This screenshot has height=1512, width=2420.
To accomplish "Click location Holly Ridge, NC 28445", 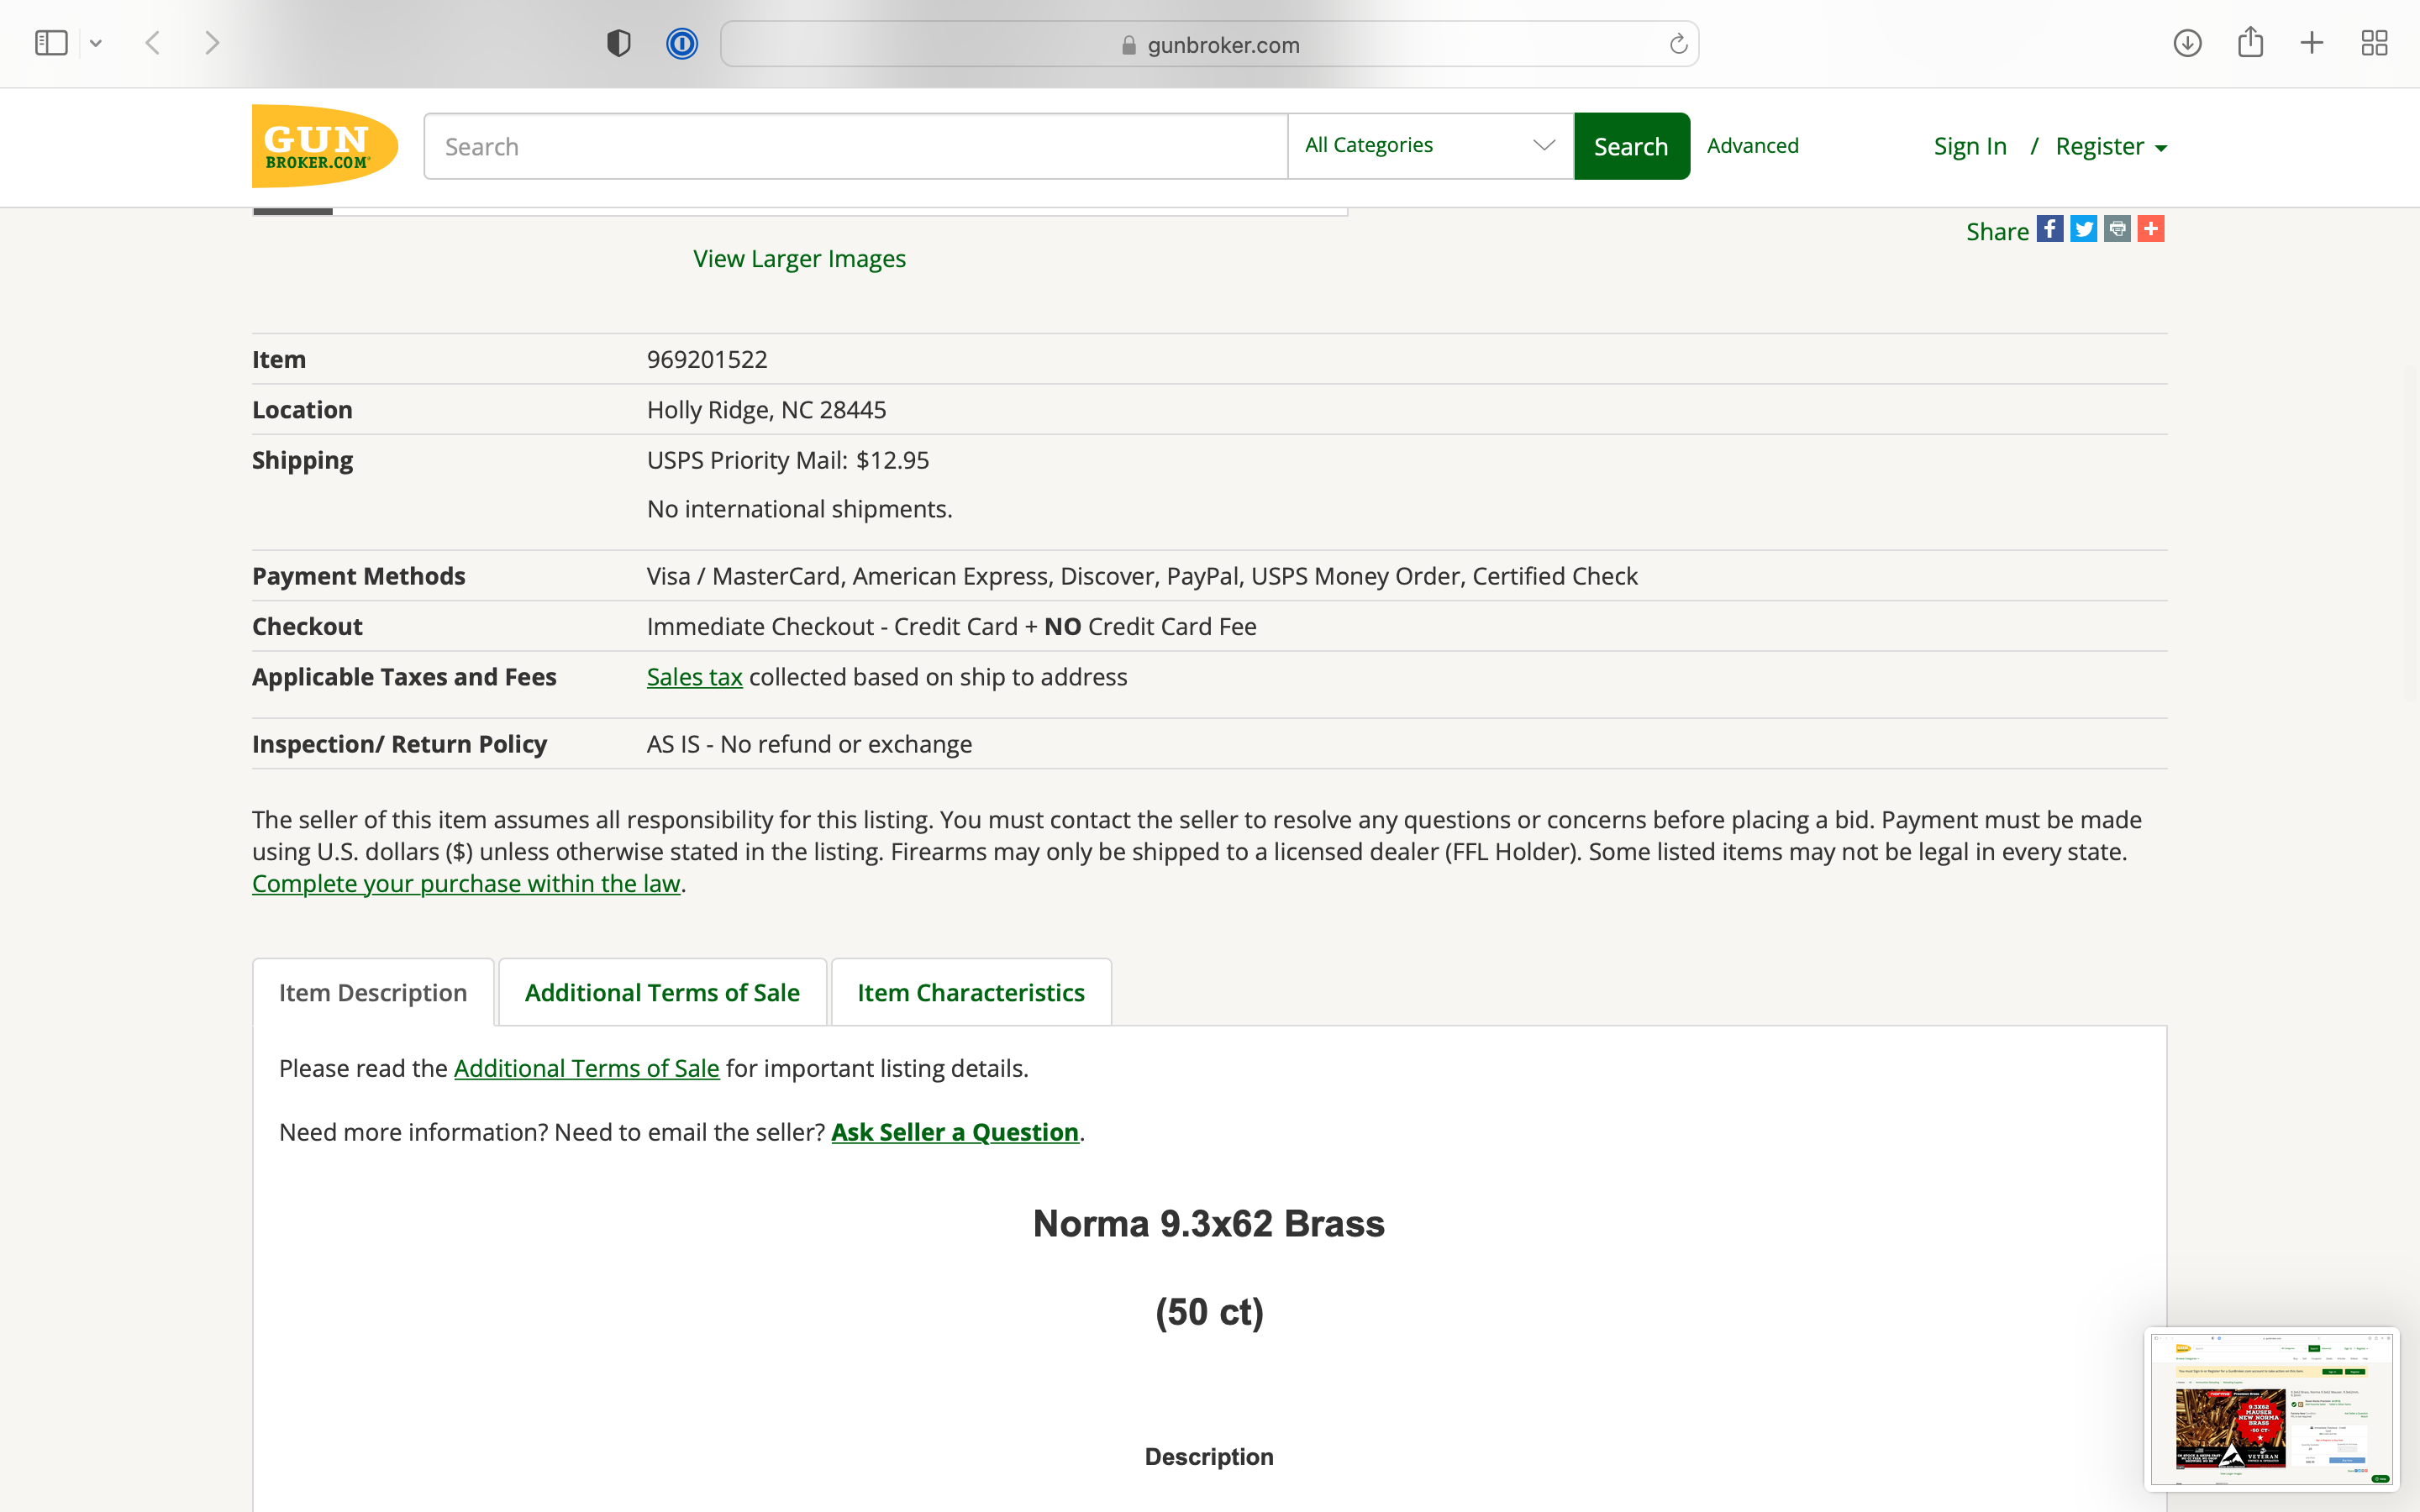I will (766, 410).
